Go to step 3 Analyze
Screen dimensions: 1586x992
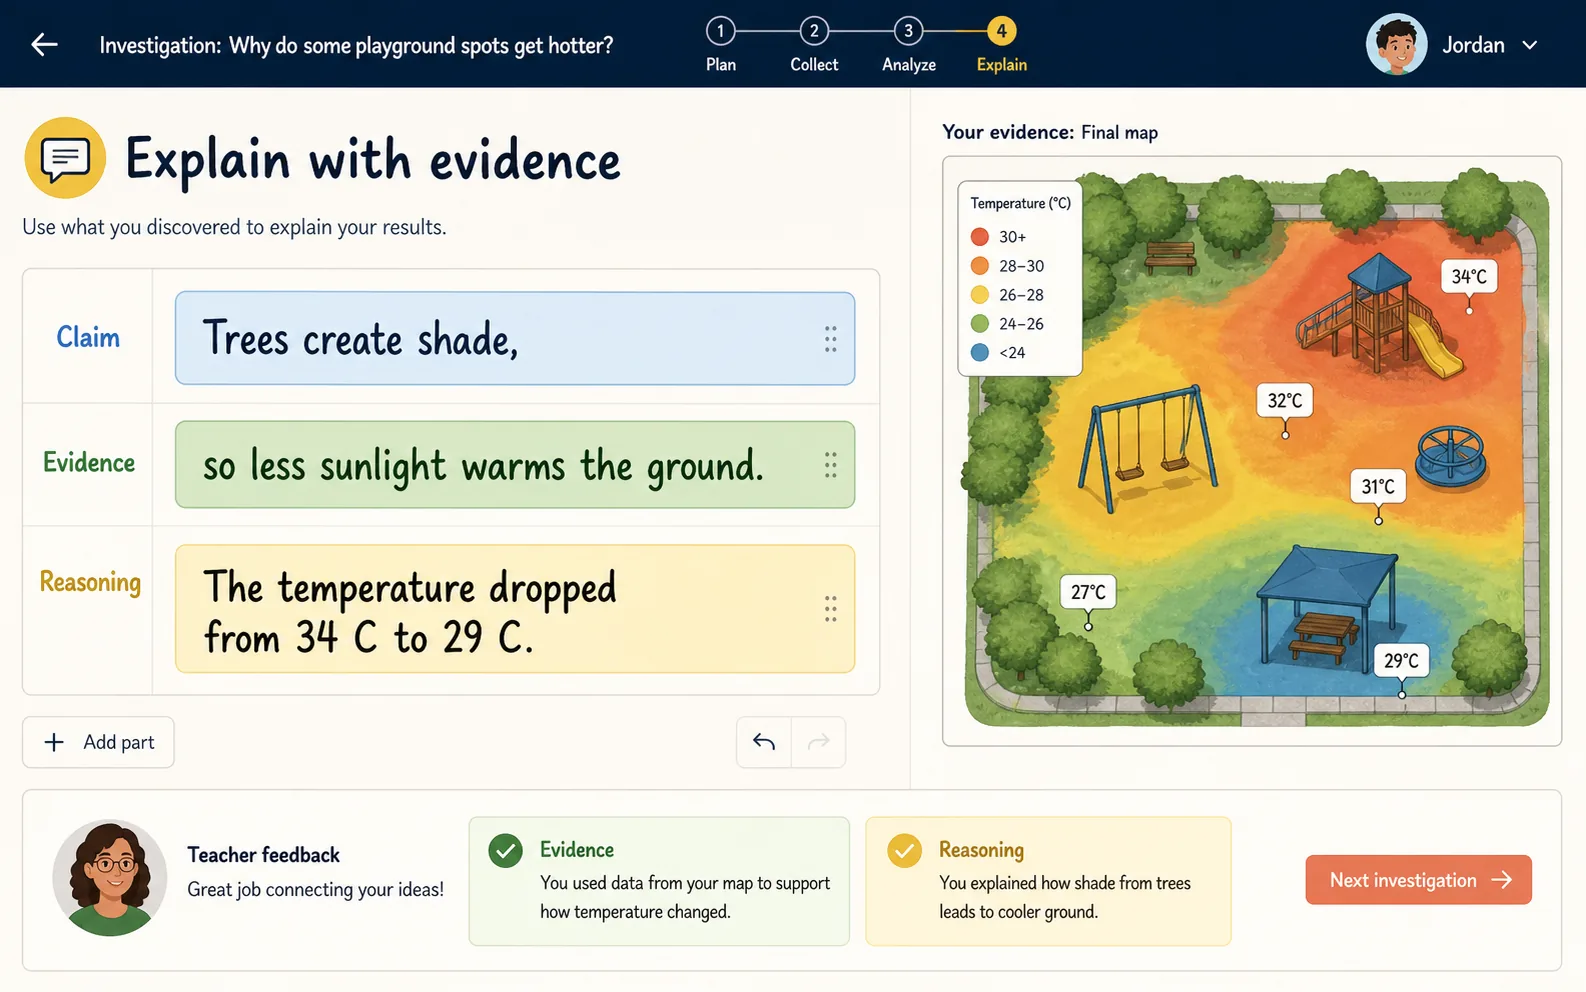[x=908, y=44]
